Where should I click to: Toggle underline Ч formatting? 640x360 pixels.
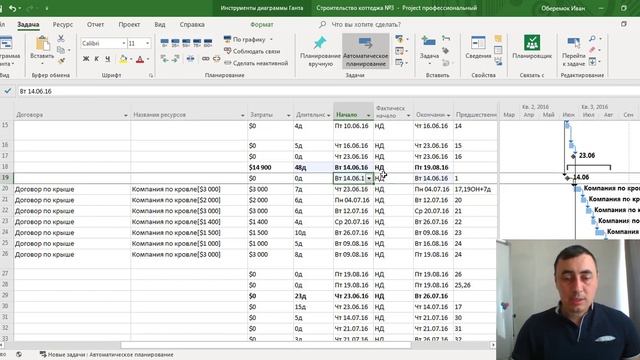[x=107, y=59]
